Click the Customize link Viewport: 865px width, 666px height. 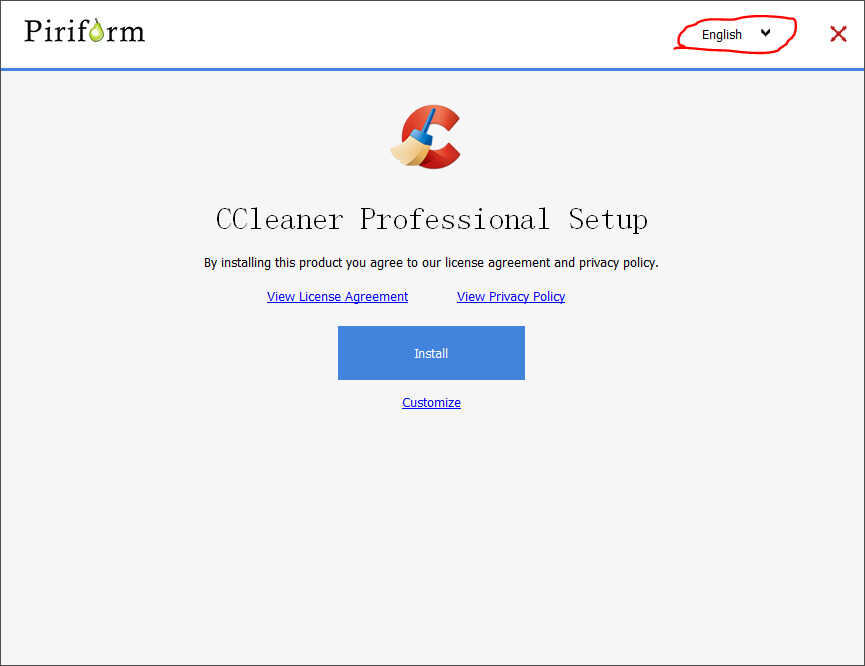(431, 403)
